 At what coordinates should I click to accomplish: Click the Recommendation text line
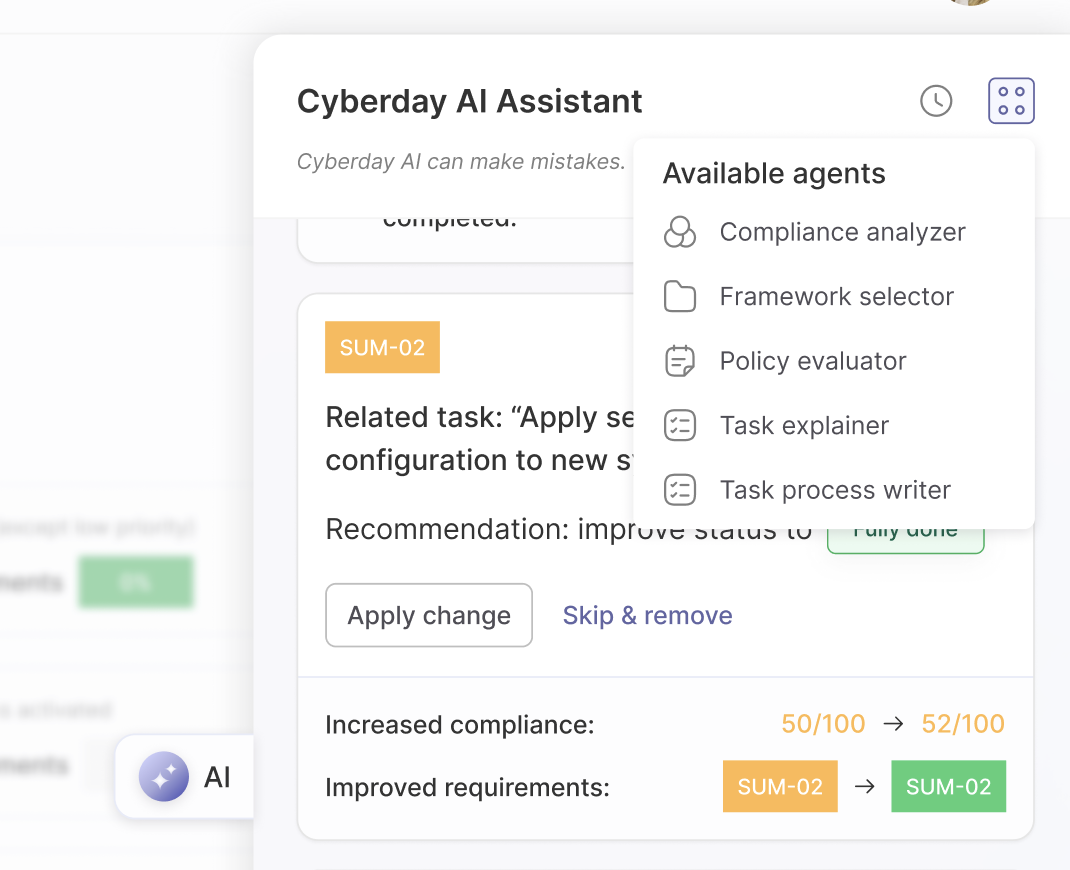(568, 529)
